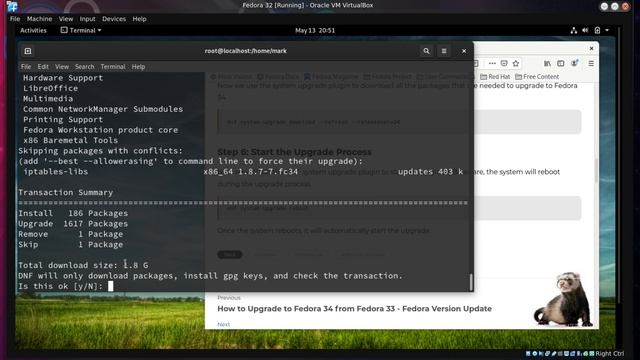
Task: Close the terminal window with X
Action: click(464, 51)
